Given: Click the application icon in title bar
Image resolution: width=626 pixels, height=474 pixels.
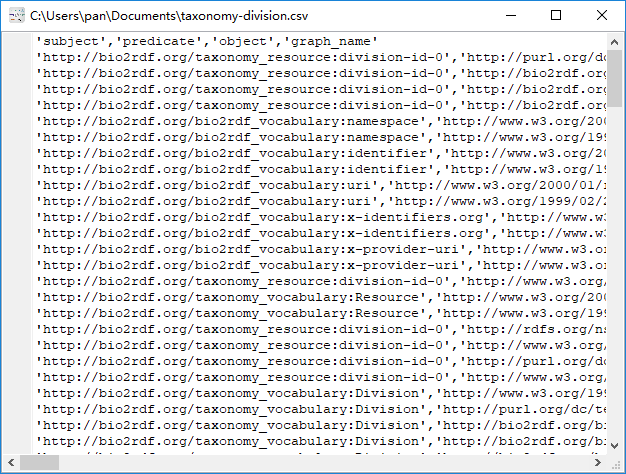Looking at the screenshot, I should click(x=15, y=15).
